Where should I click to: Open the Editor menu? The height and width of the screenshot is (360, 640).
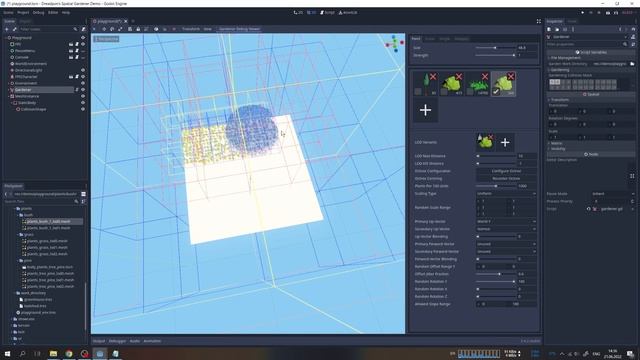click(53, 13)
